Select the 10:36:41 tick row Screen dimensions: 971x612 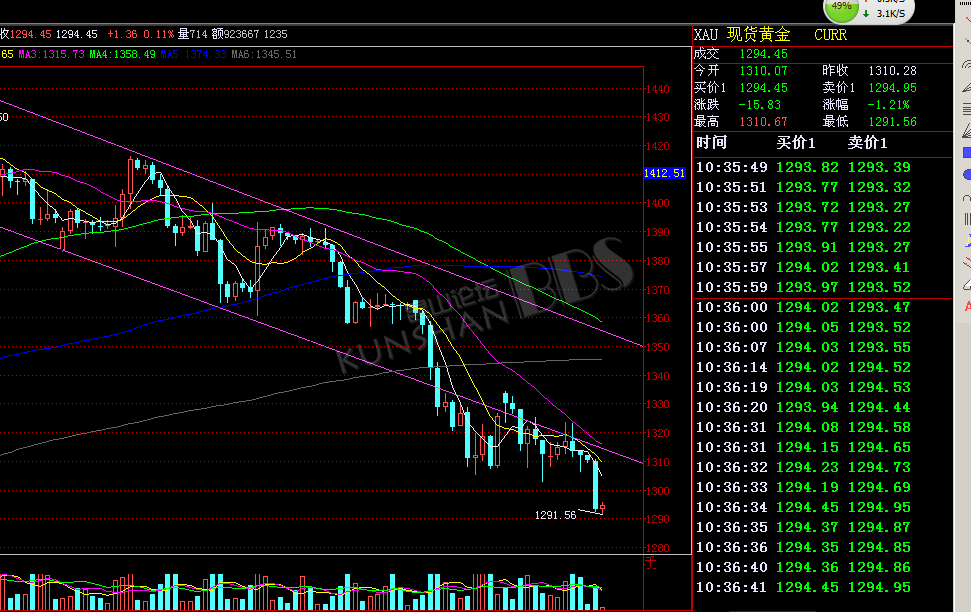click(x=803, y=587)
